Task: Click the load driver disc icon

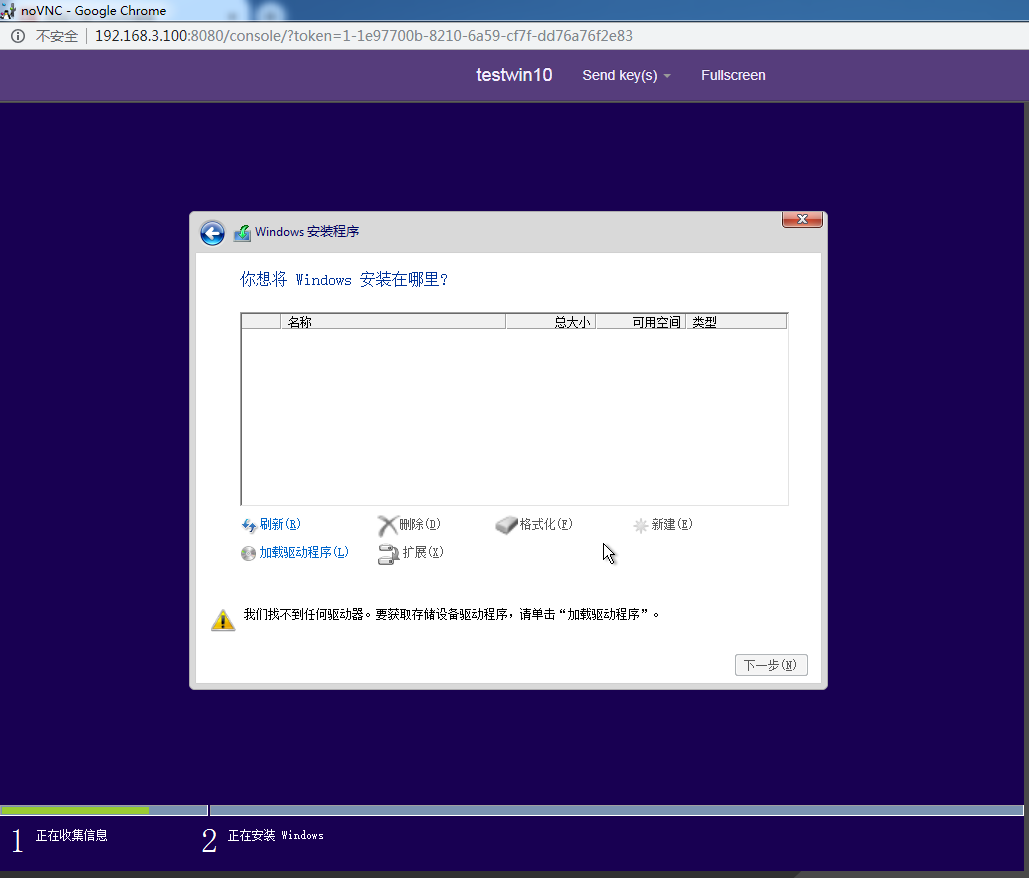Action: pos(248,553)
